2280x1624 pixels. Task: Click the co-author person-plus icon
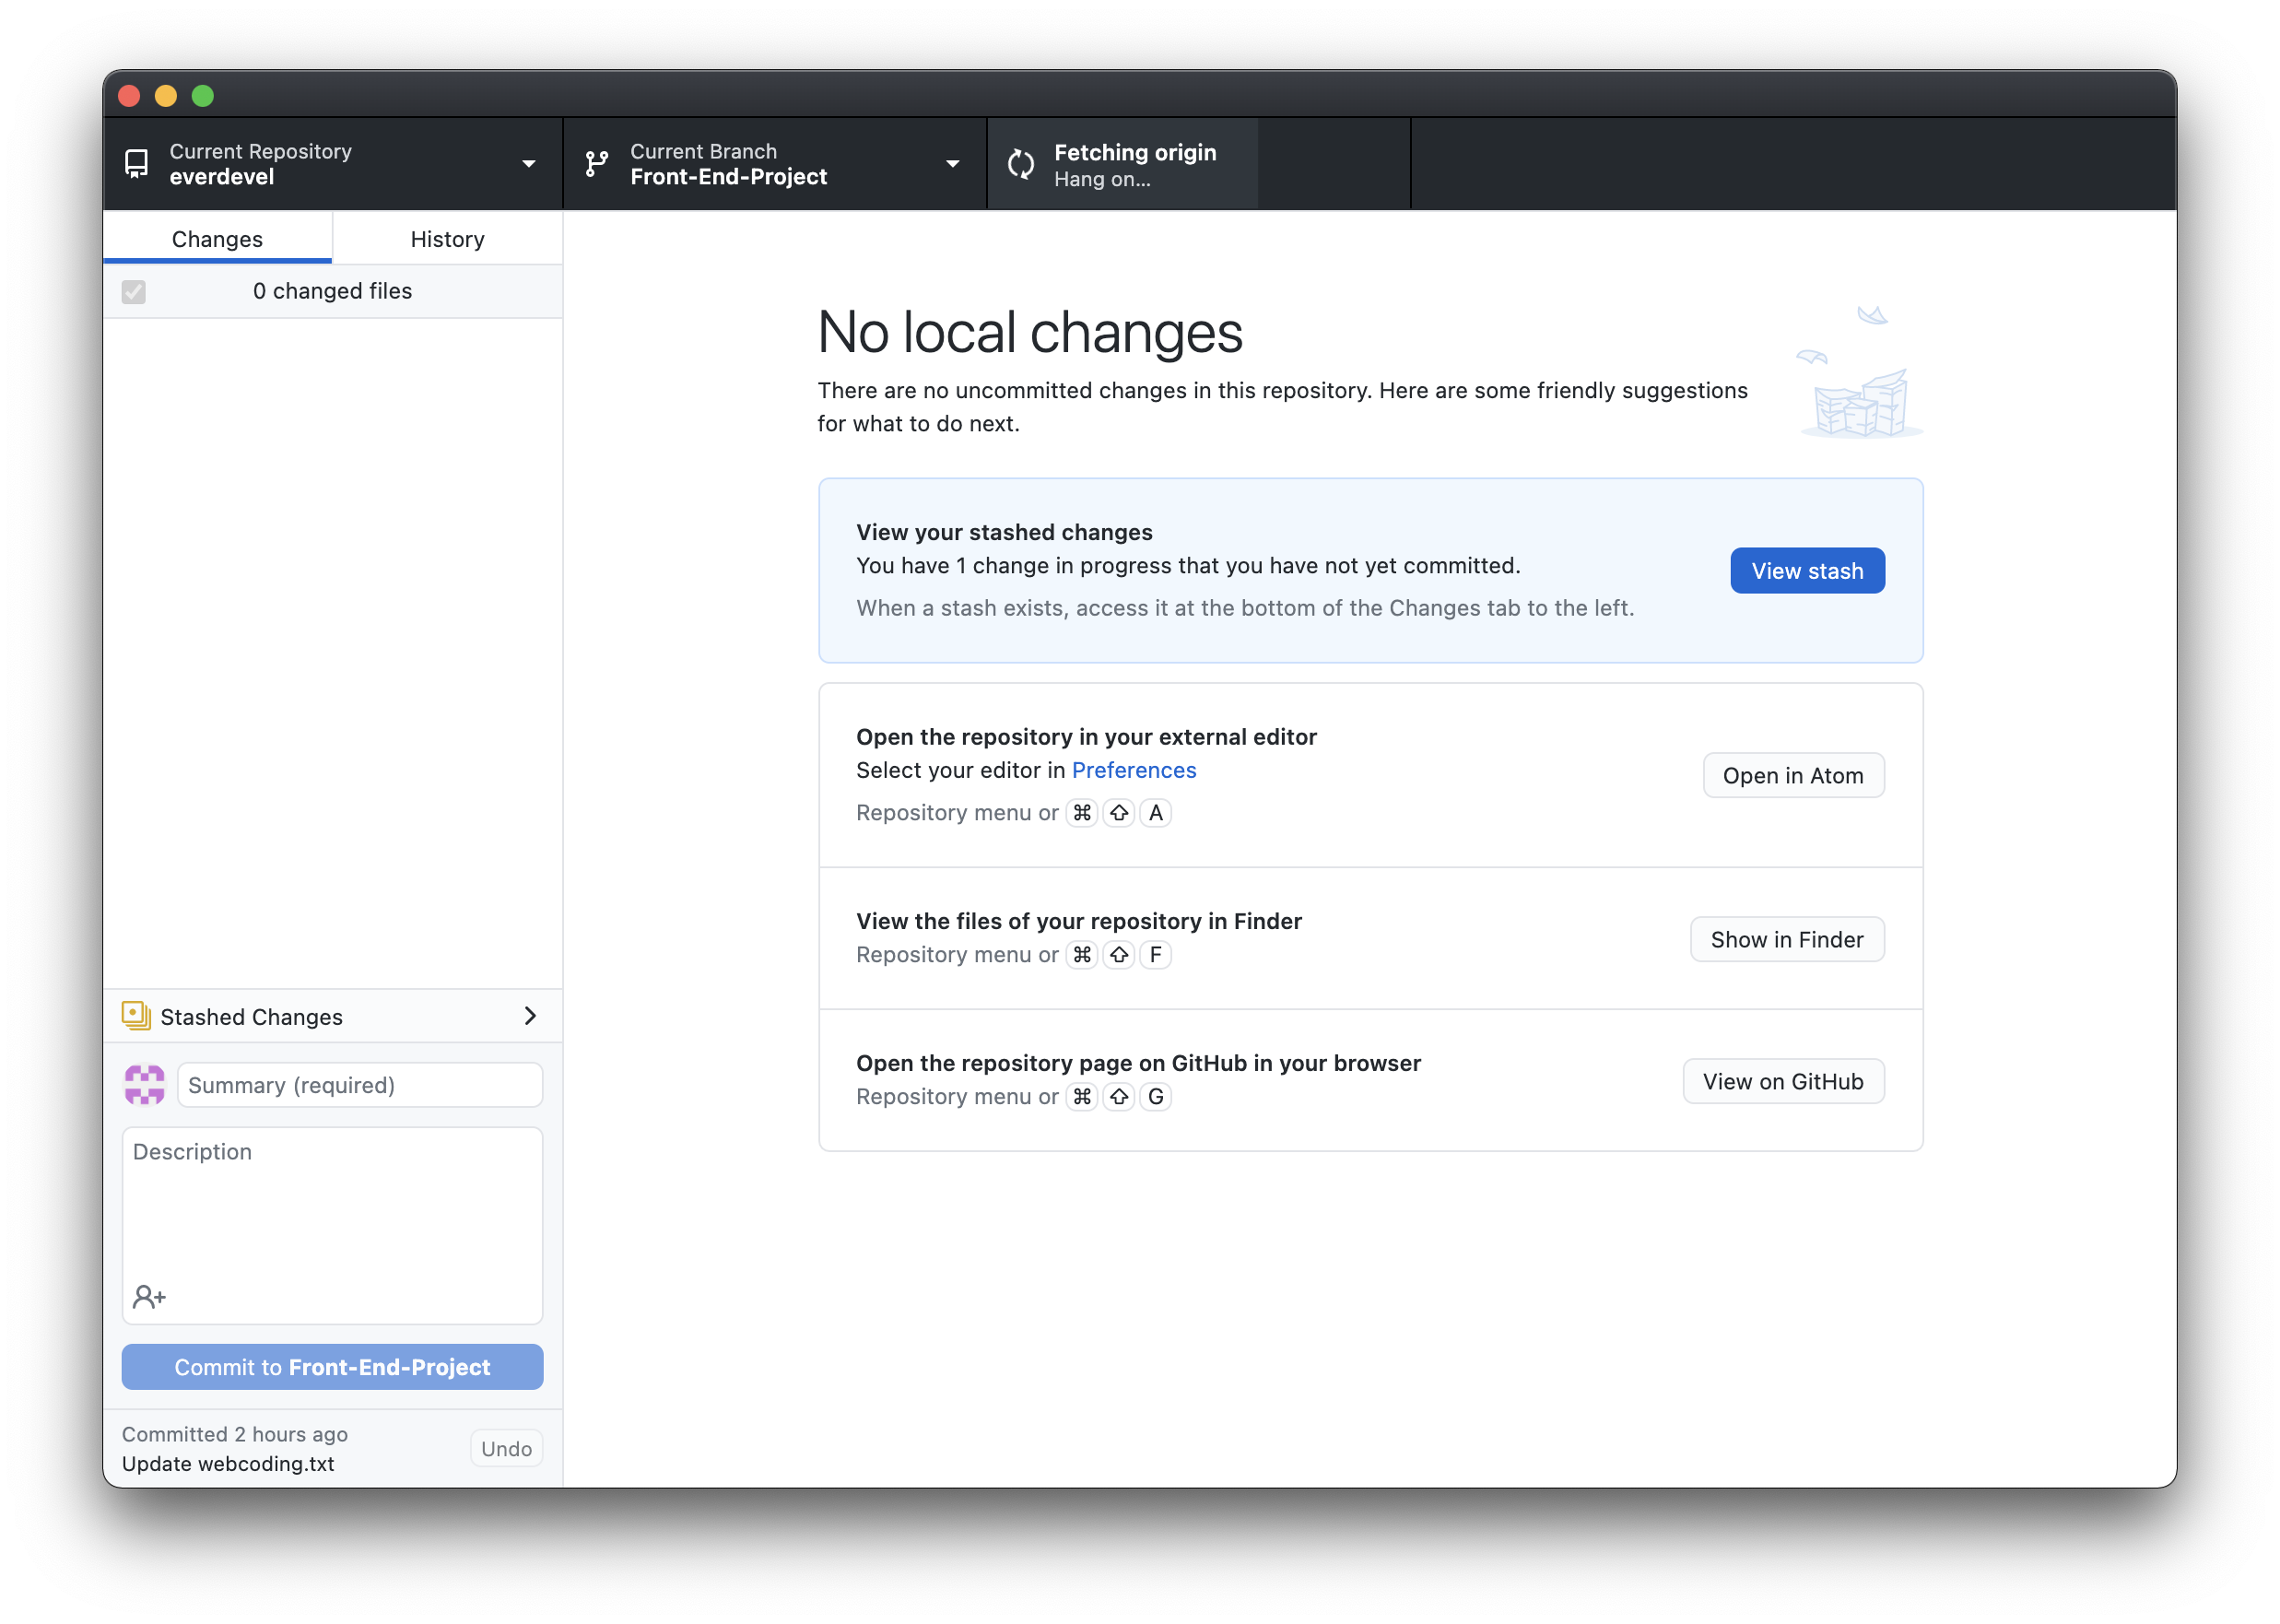coord(149,1295)
